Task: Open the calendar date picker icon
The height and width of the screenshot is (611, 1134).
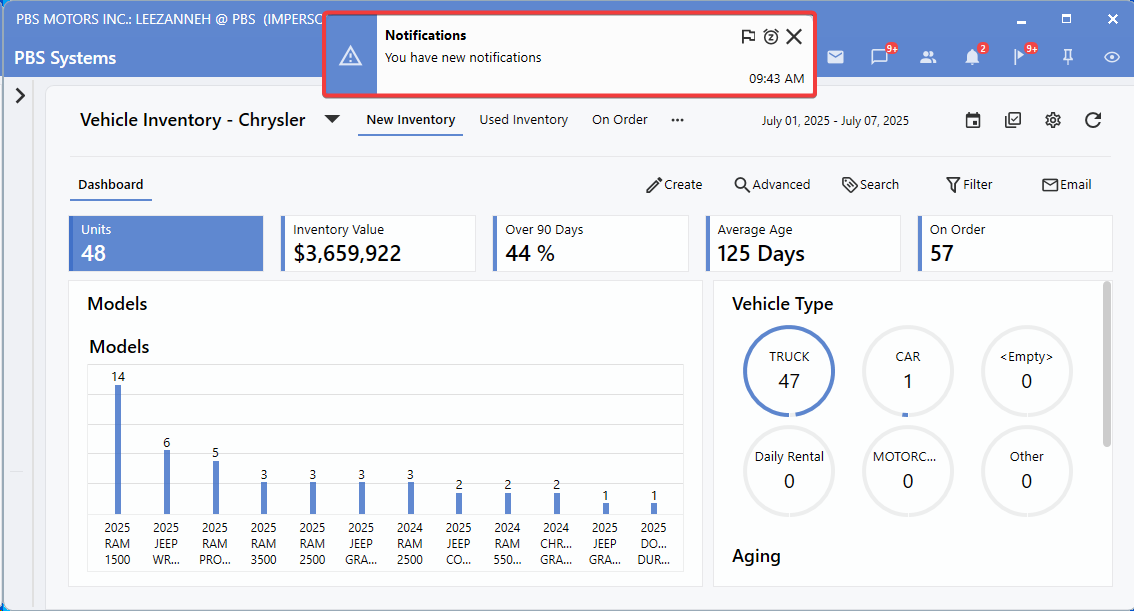Action: click(973, 120)
